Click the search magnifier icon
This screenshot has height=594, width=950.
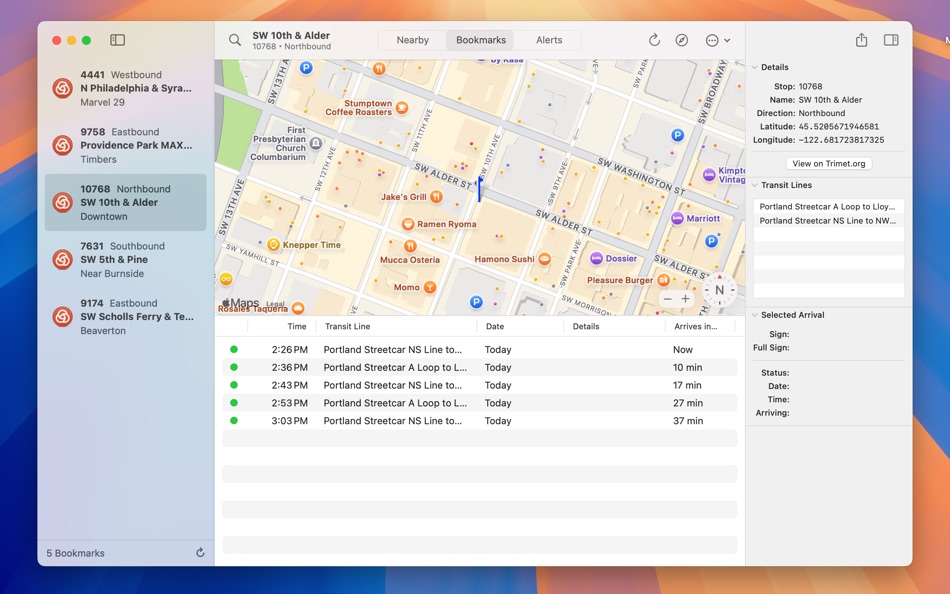pos(234,40)
